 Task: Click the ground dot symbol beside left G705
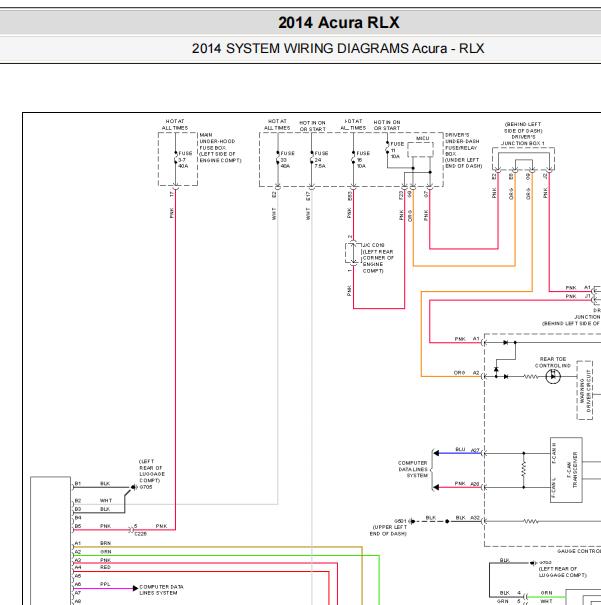tap(133, 487)
